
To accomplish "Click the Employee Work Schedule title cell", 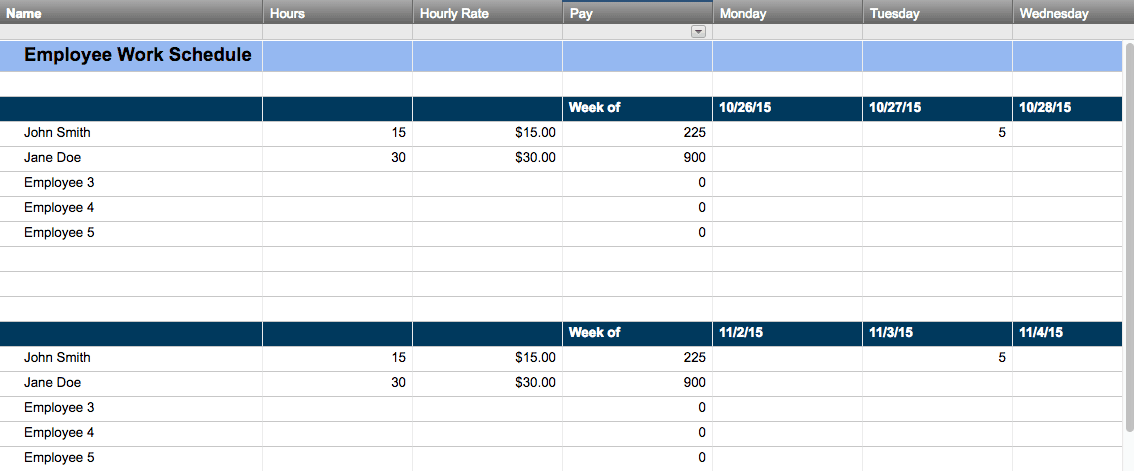I will (131, 56).
